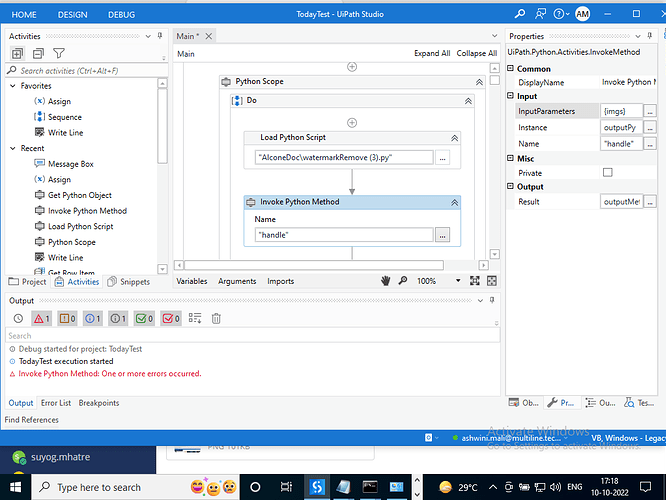
Task: Collapse the Do sequence
Action: [468, 101]
